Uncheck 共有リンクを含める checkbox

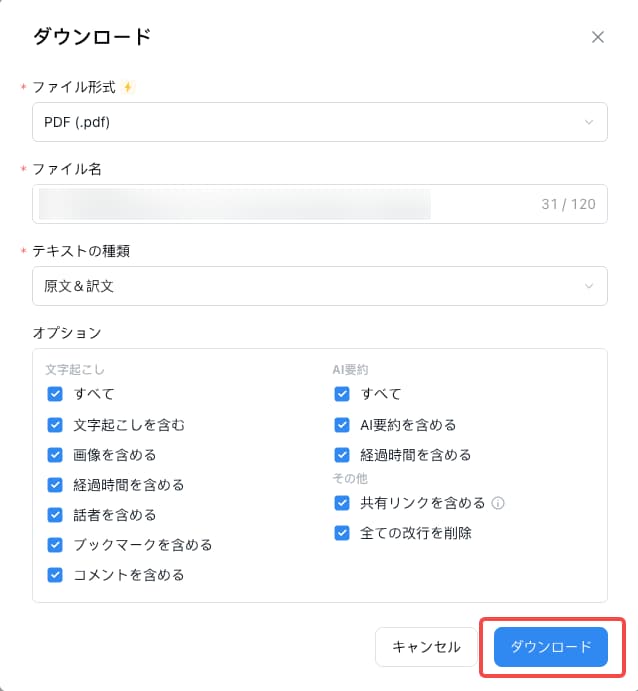[342, 503]
